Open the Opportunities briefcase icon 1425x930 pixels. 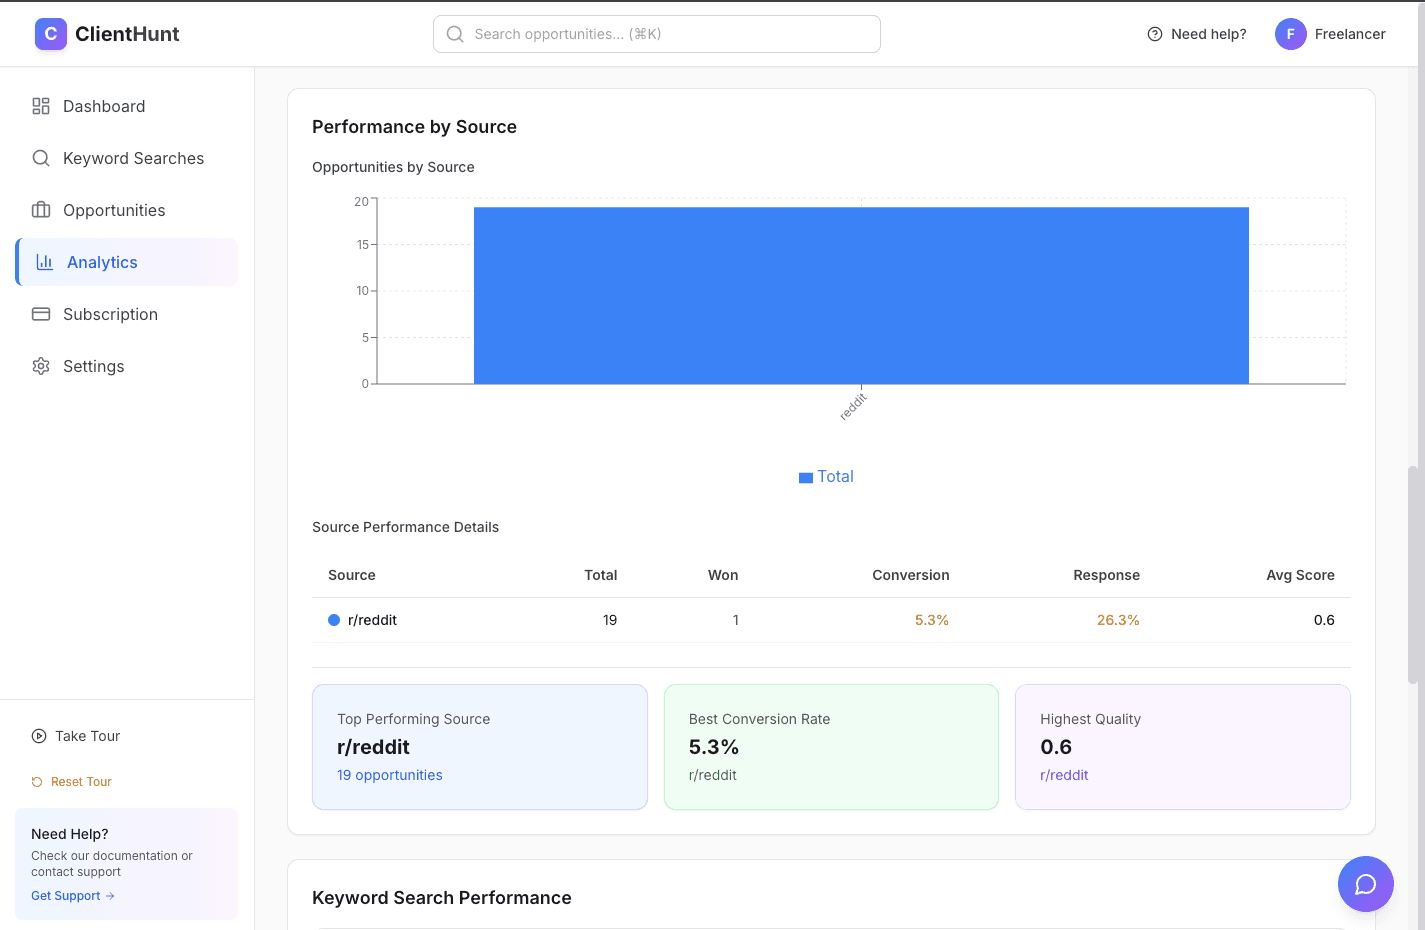point(41,210)
